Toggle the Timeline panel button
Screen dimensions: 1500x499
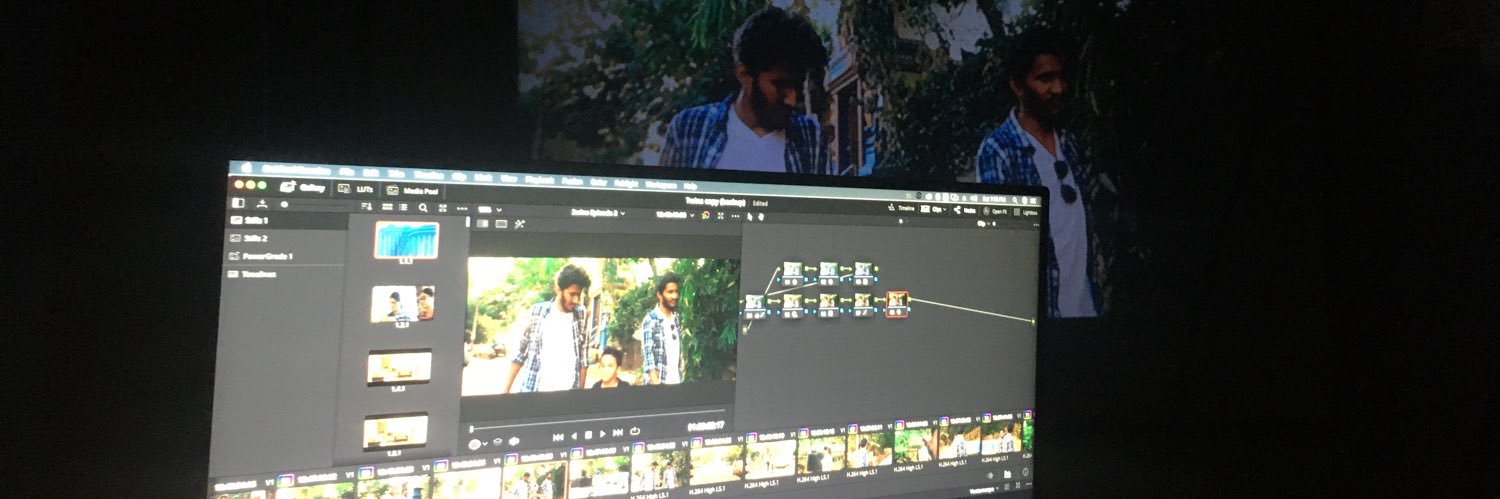[900, 208]
